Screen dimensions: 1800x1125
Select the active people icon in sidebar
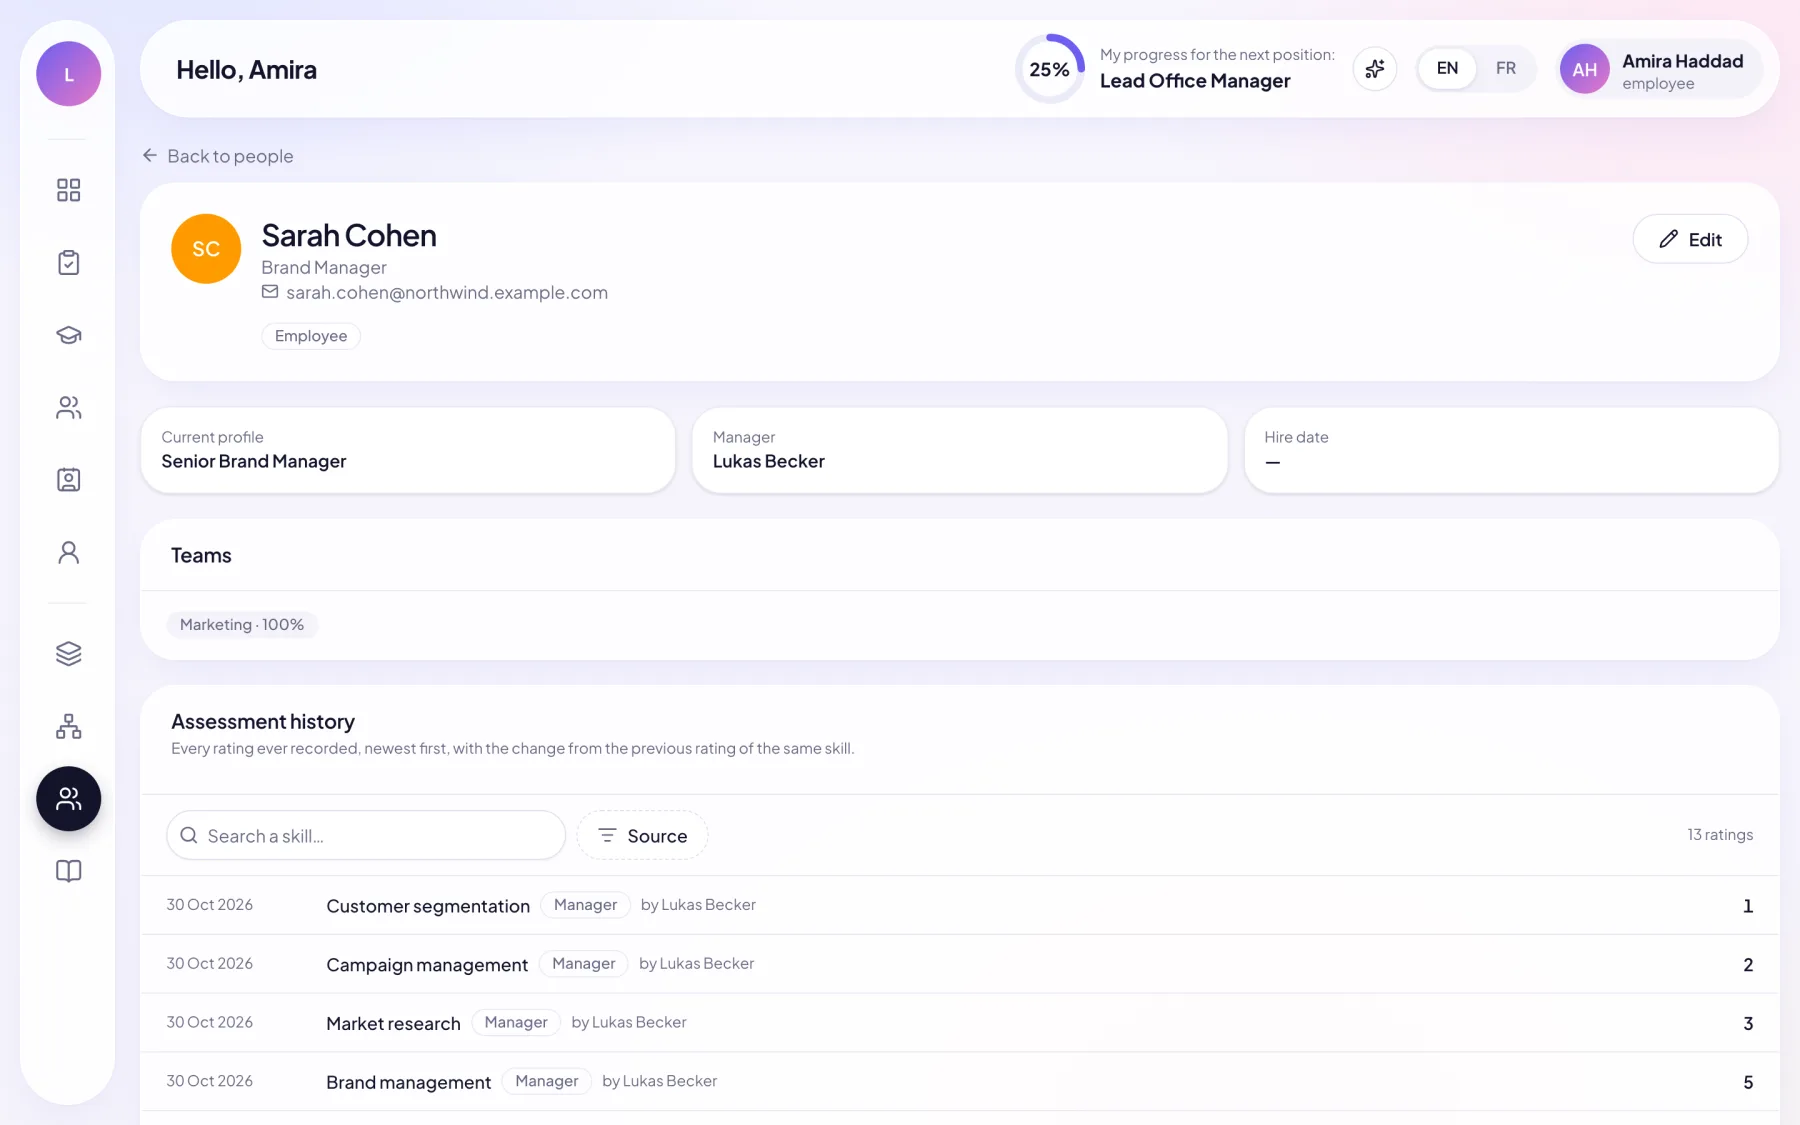68,799
